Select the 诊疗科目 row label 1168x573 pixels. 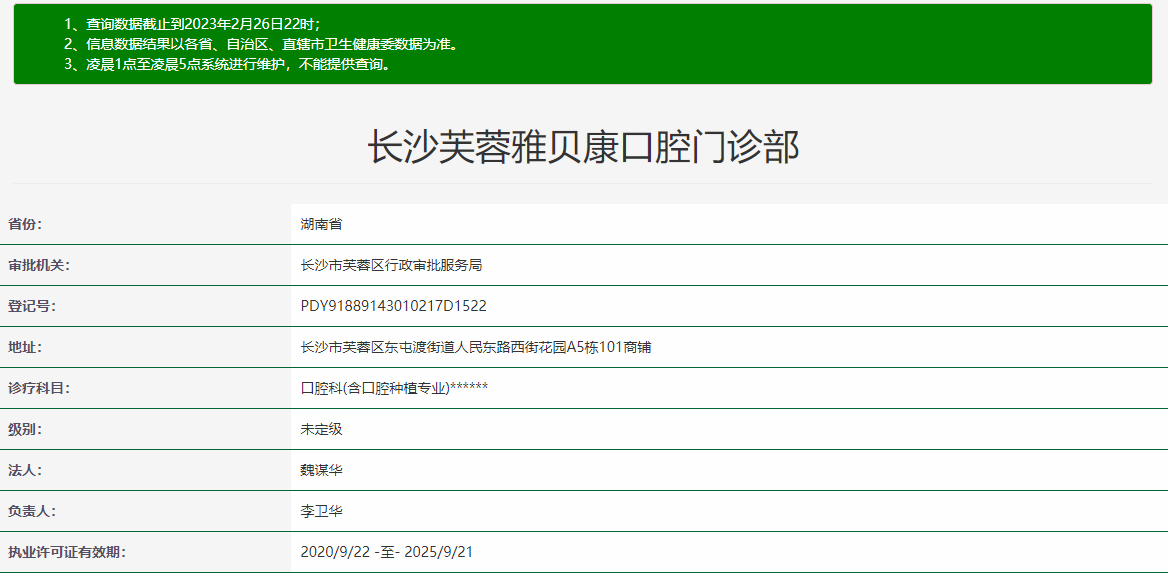tap(39, 388)
